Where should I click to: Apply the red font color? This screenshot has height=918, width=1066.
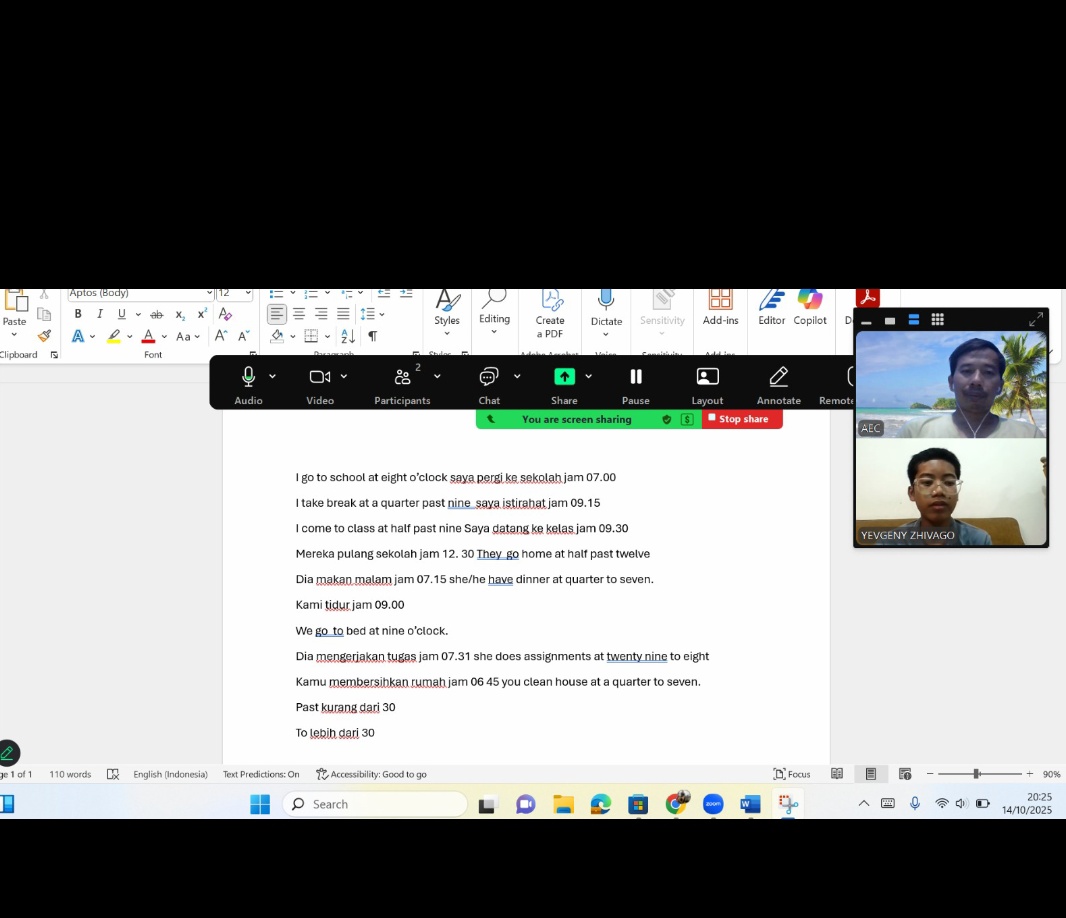click(148, 337)
